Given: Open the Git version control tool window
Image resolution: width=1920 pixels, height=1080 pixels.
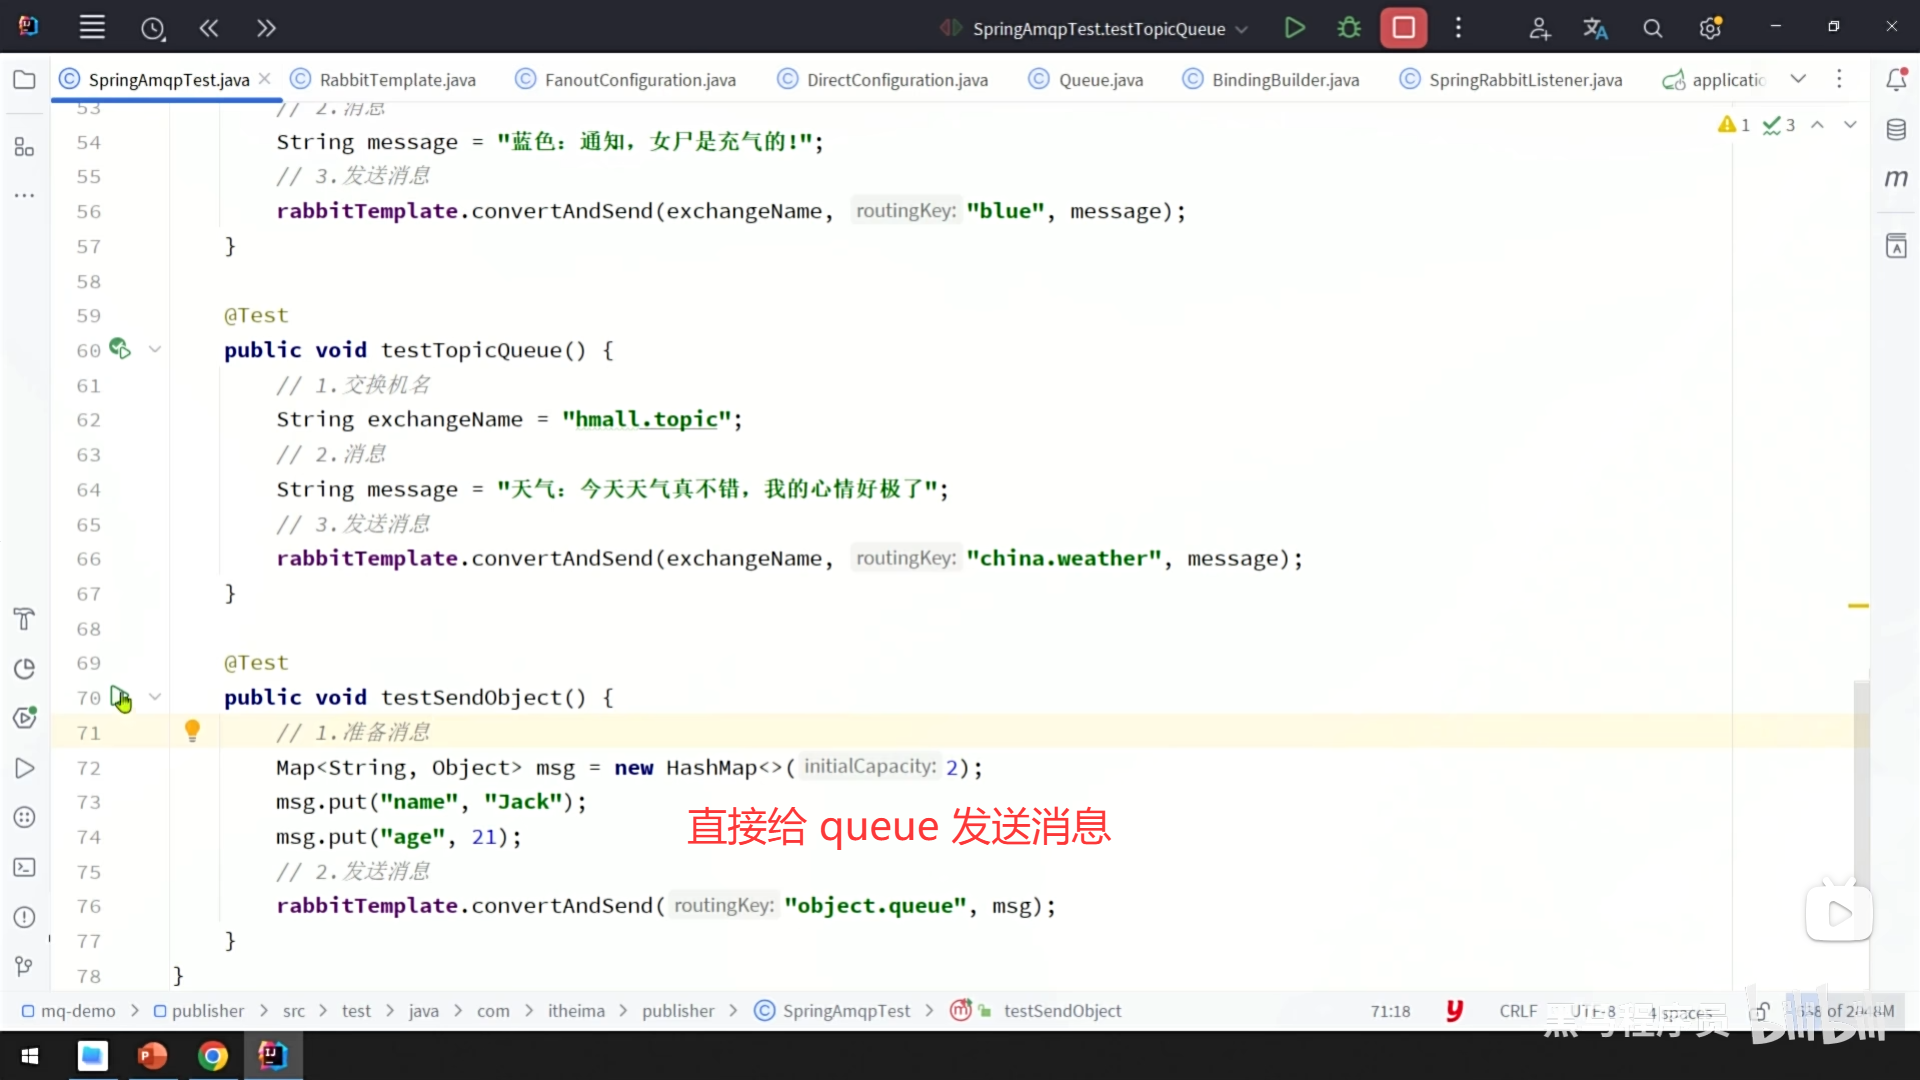Looking at the screenshot, I should (24, 966).
